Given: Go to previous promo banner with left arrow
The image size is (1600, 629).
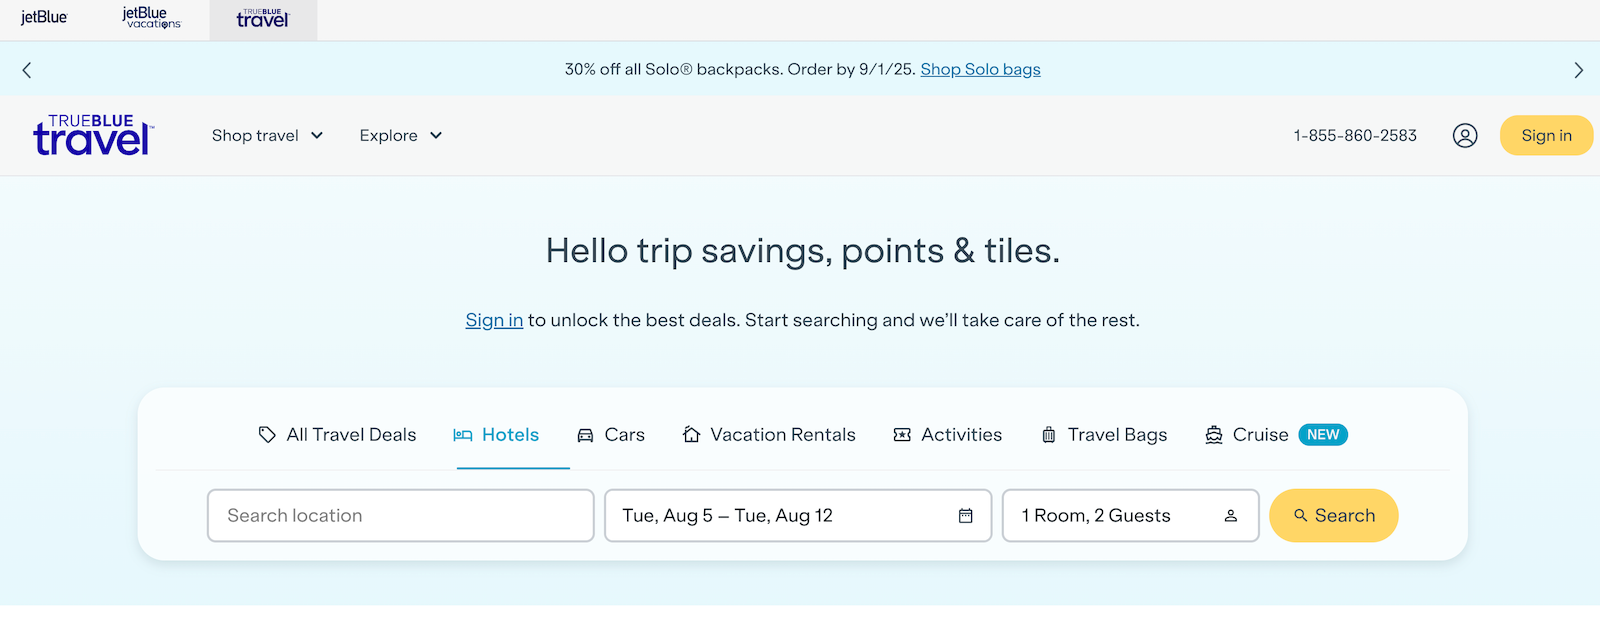Looking at the screenshot, I should [x=27, y=70].
